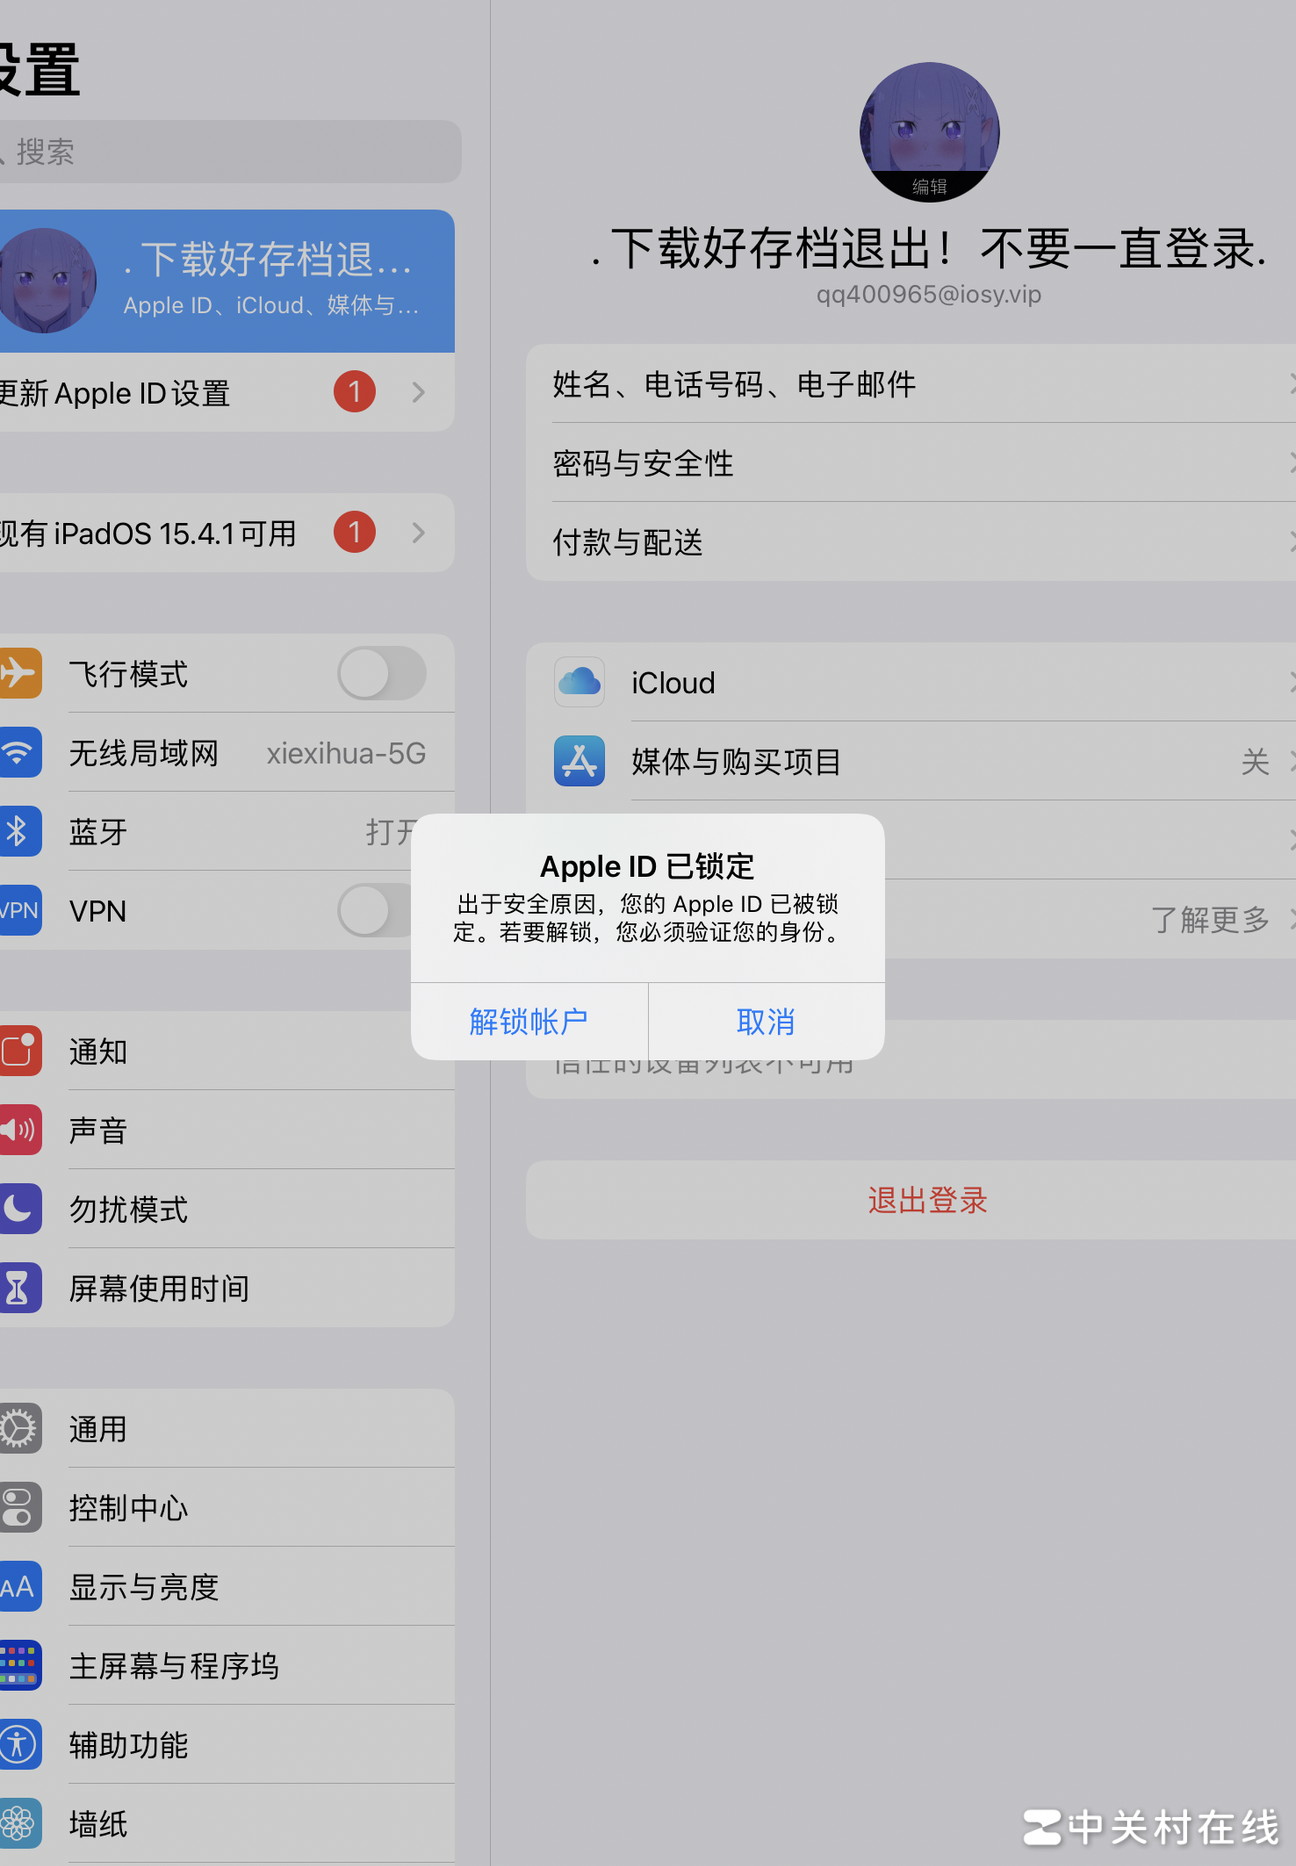1296x1866 pixels.
Task: Tap the Screen Time hourglass icon
Action: pyautogui.click(x=18, y=1288)
